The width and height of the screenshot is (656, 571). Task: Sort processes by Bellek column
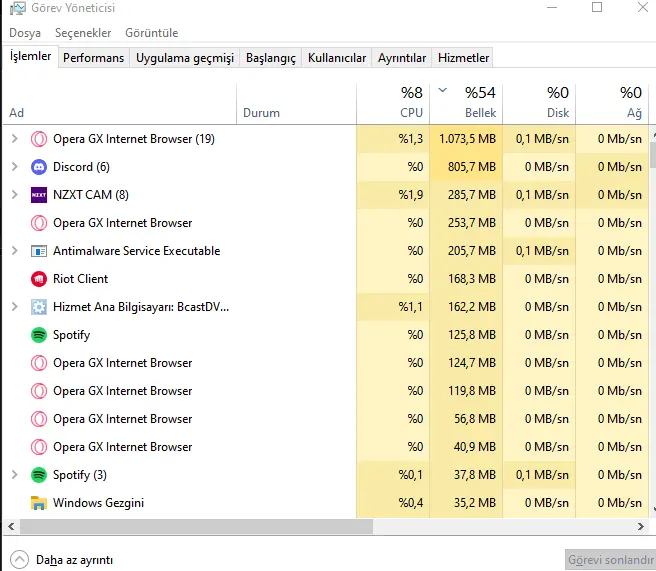(x=466, y=104)
